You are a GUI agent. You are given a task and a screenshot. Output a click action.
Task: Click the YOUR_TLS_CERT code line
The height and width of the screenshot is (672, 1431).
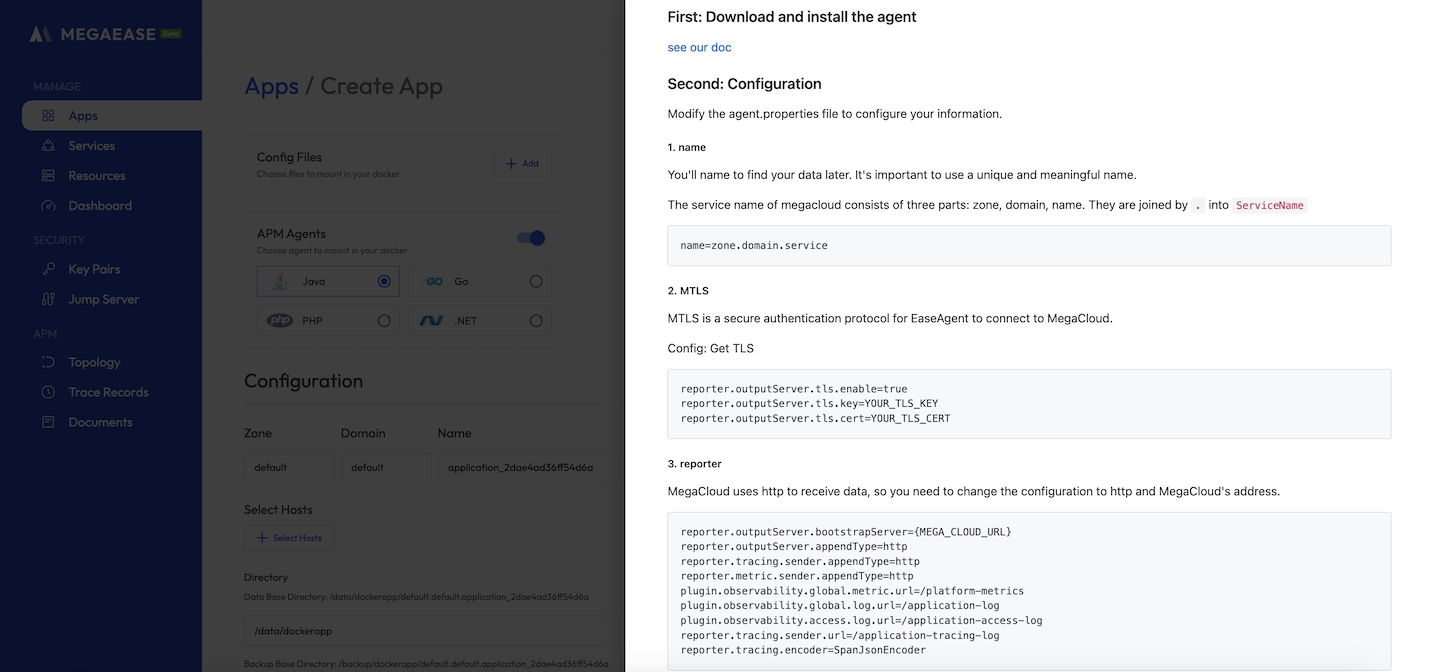click(x=815, y=419)
